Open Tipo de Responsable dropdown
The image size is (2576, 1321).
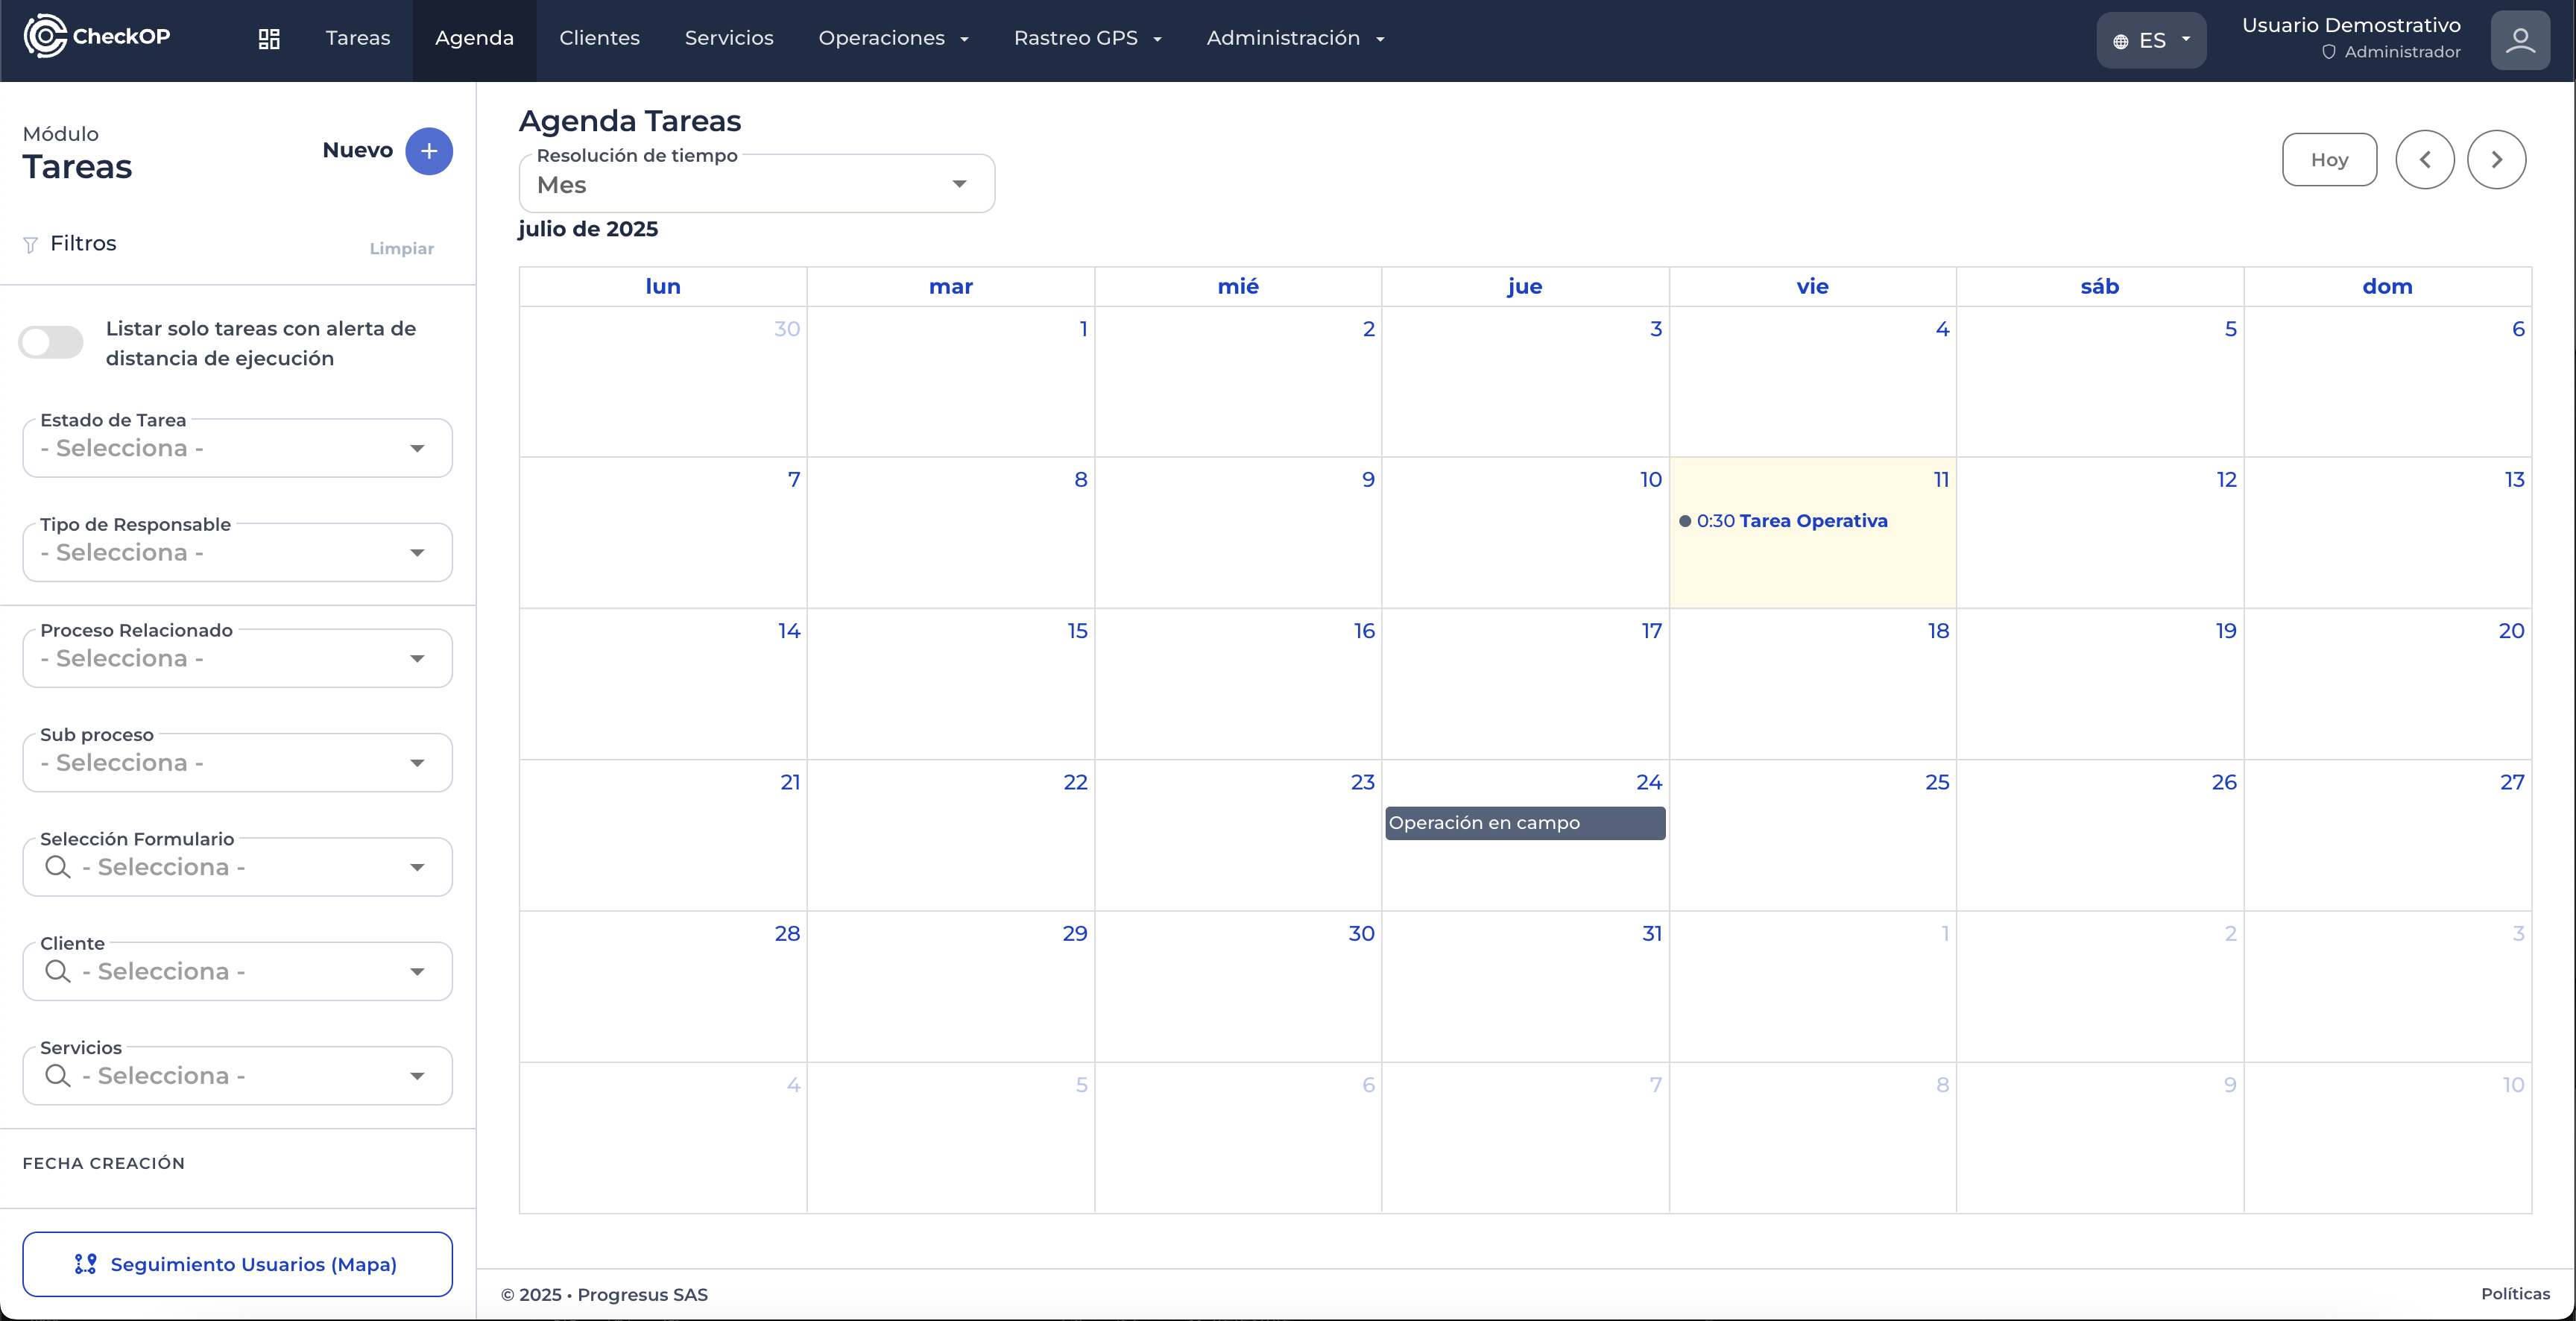[x=237, y=552]
